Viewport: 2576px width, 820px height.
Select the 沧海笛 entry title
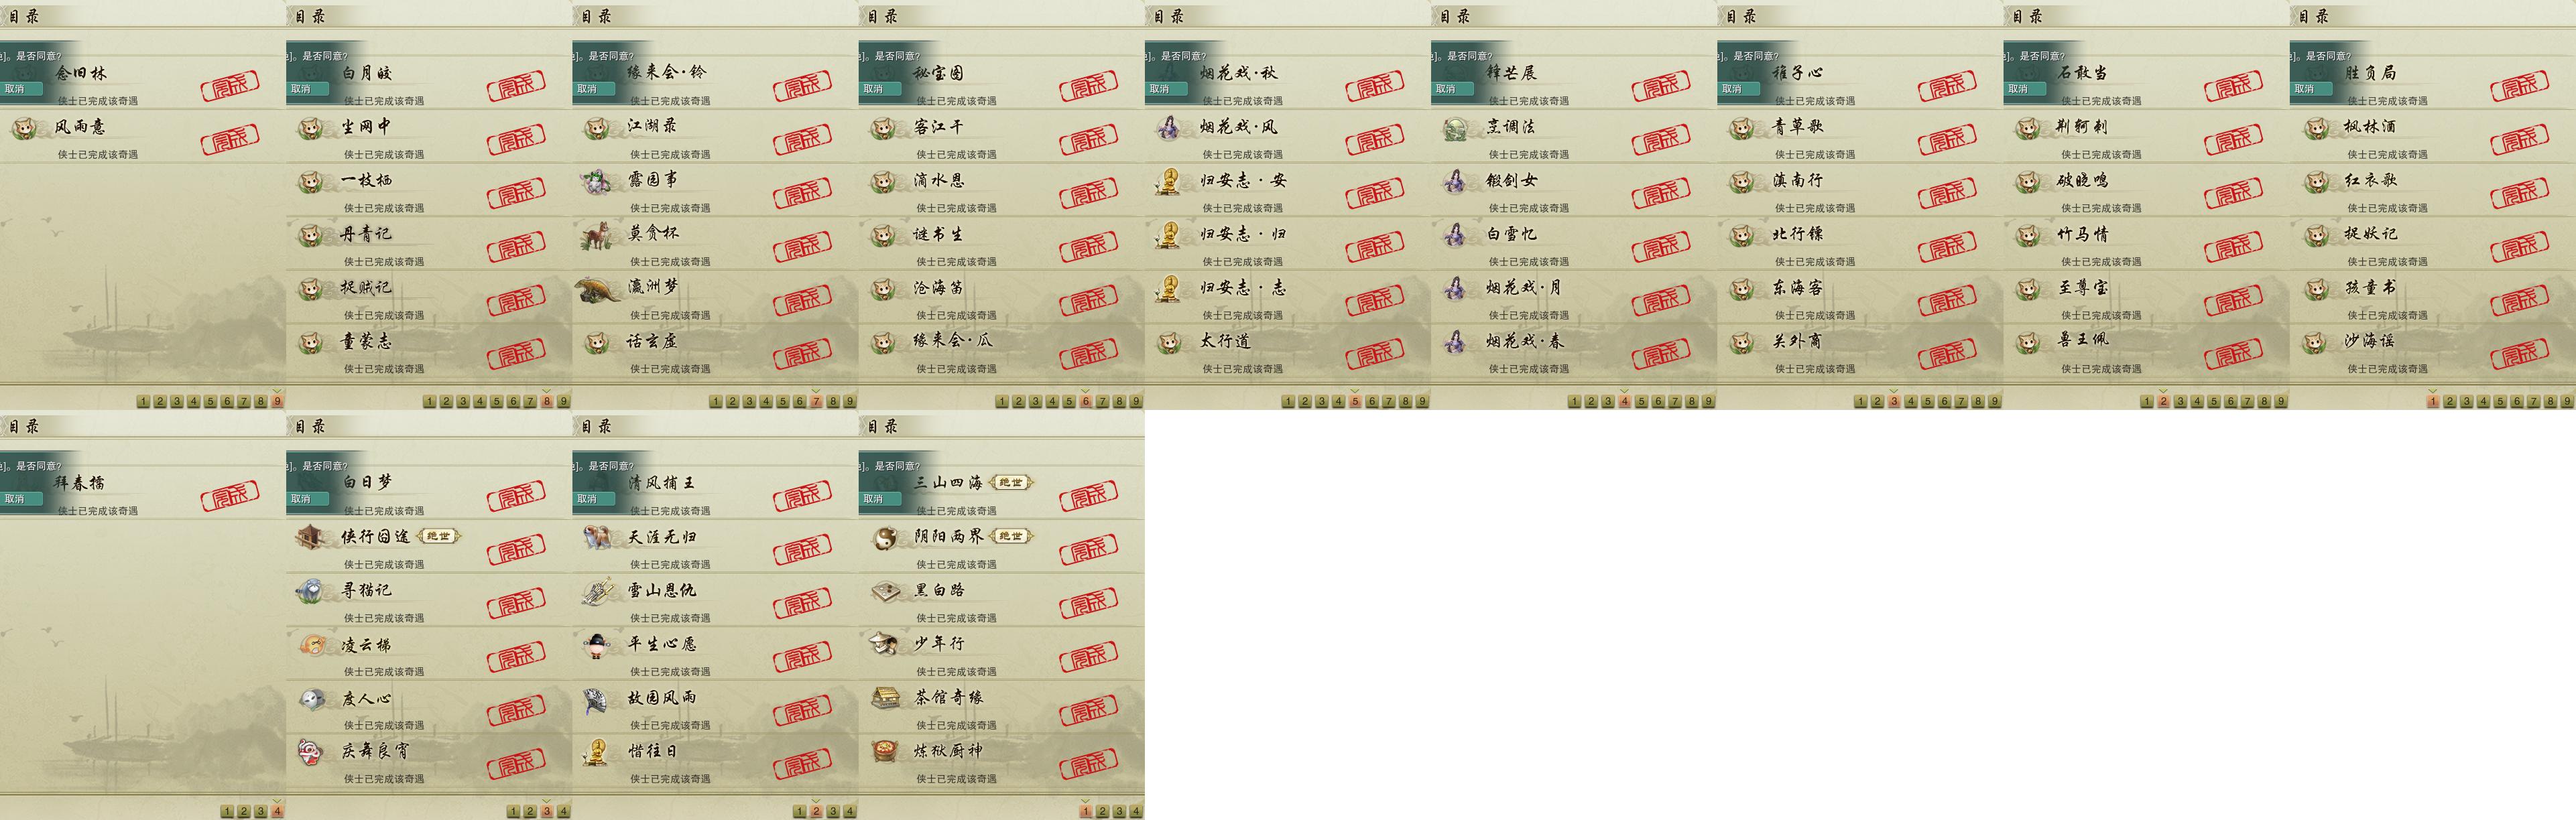pyautogui.click(x=938, y=288)
